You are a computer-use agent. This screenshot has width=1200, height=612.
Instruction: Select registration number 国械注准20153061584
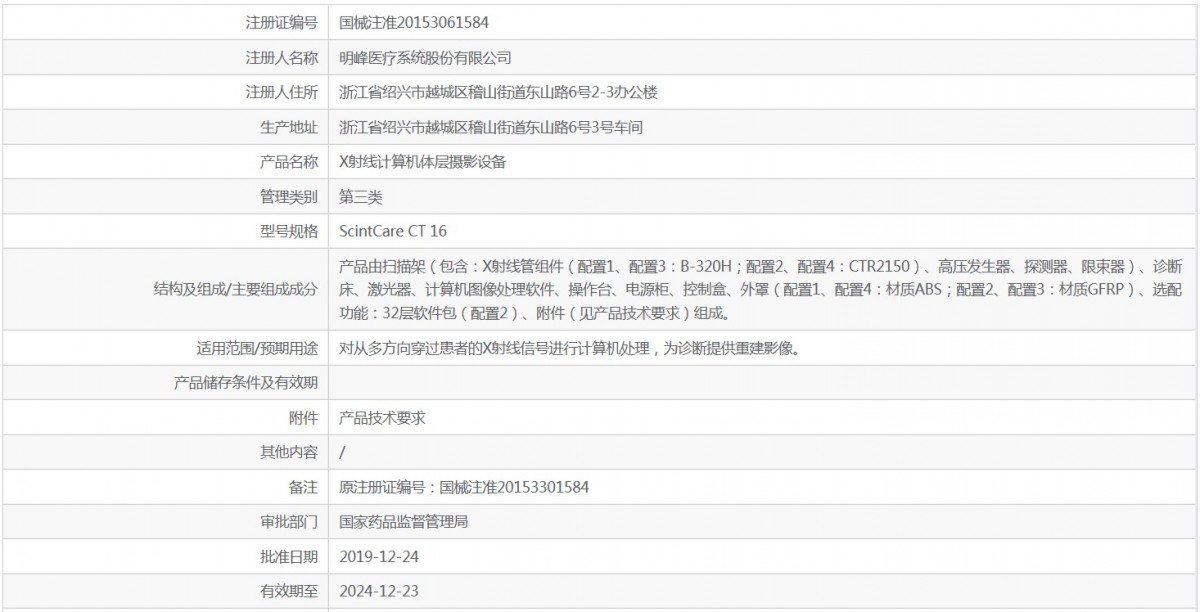[x=414, y=22]
